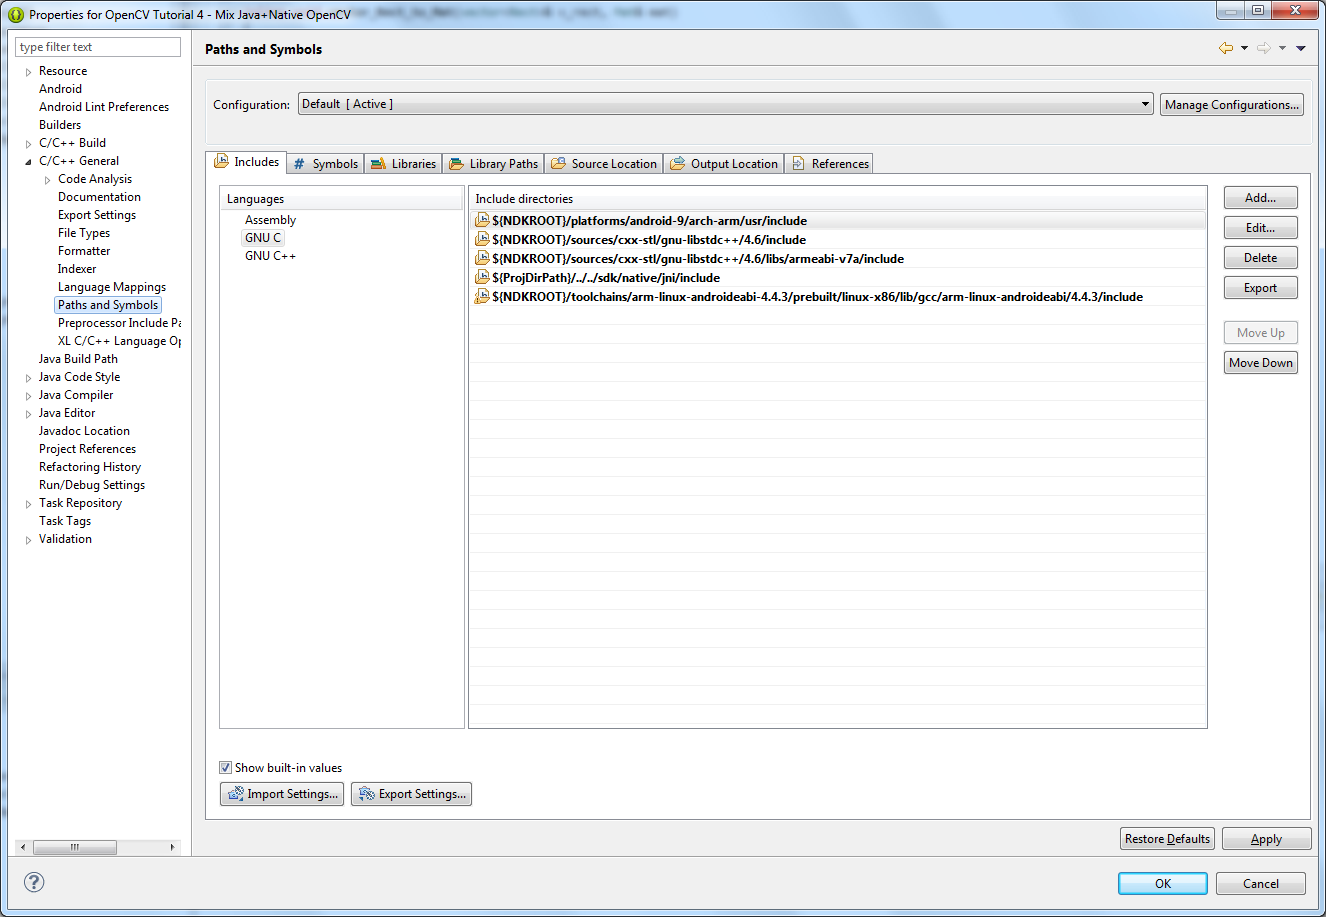1326x917 pixels.
Task: Click the type filter text field
Action: [x=98, y=47]
